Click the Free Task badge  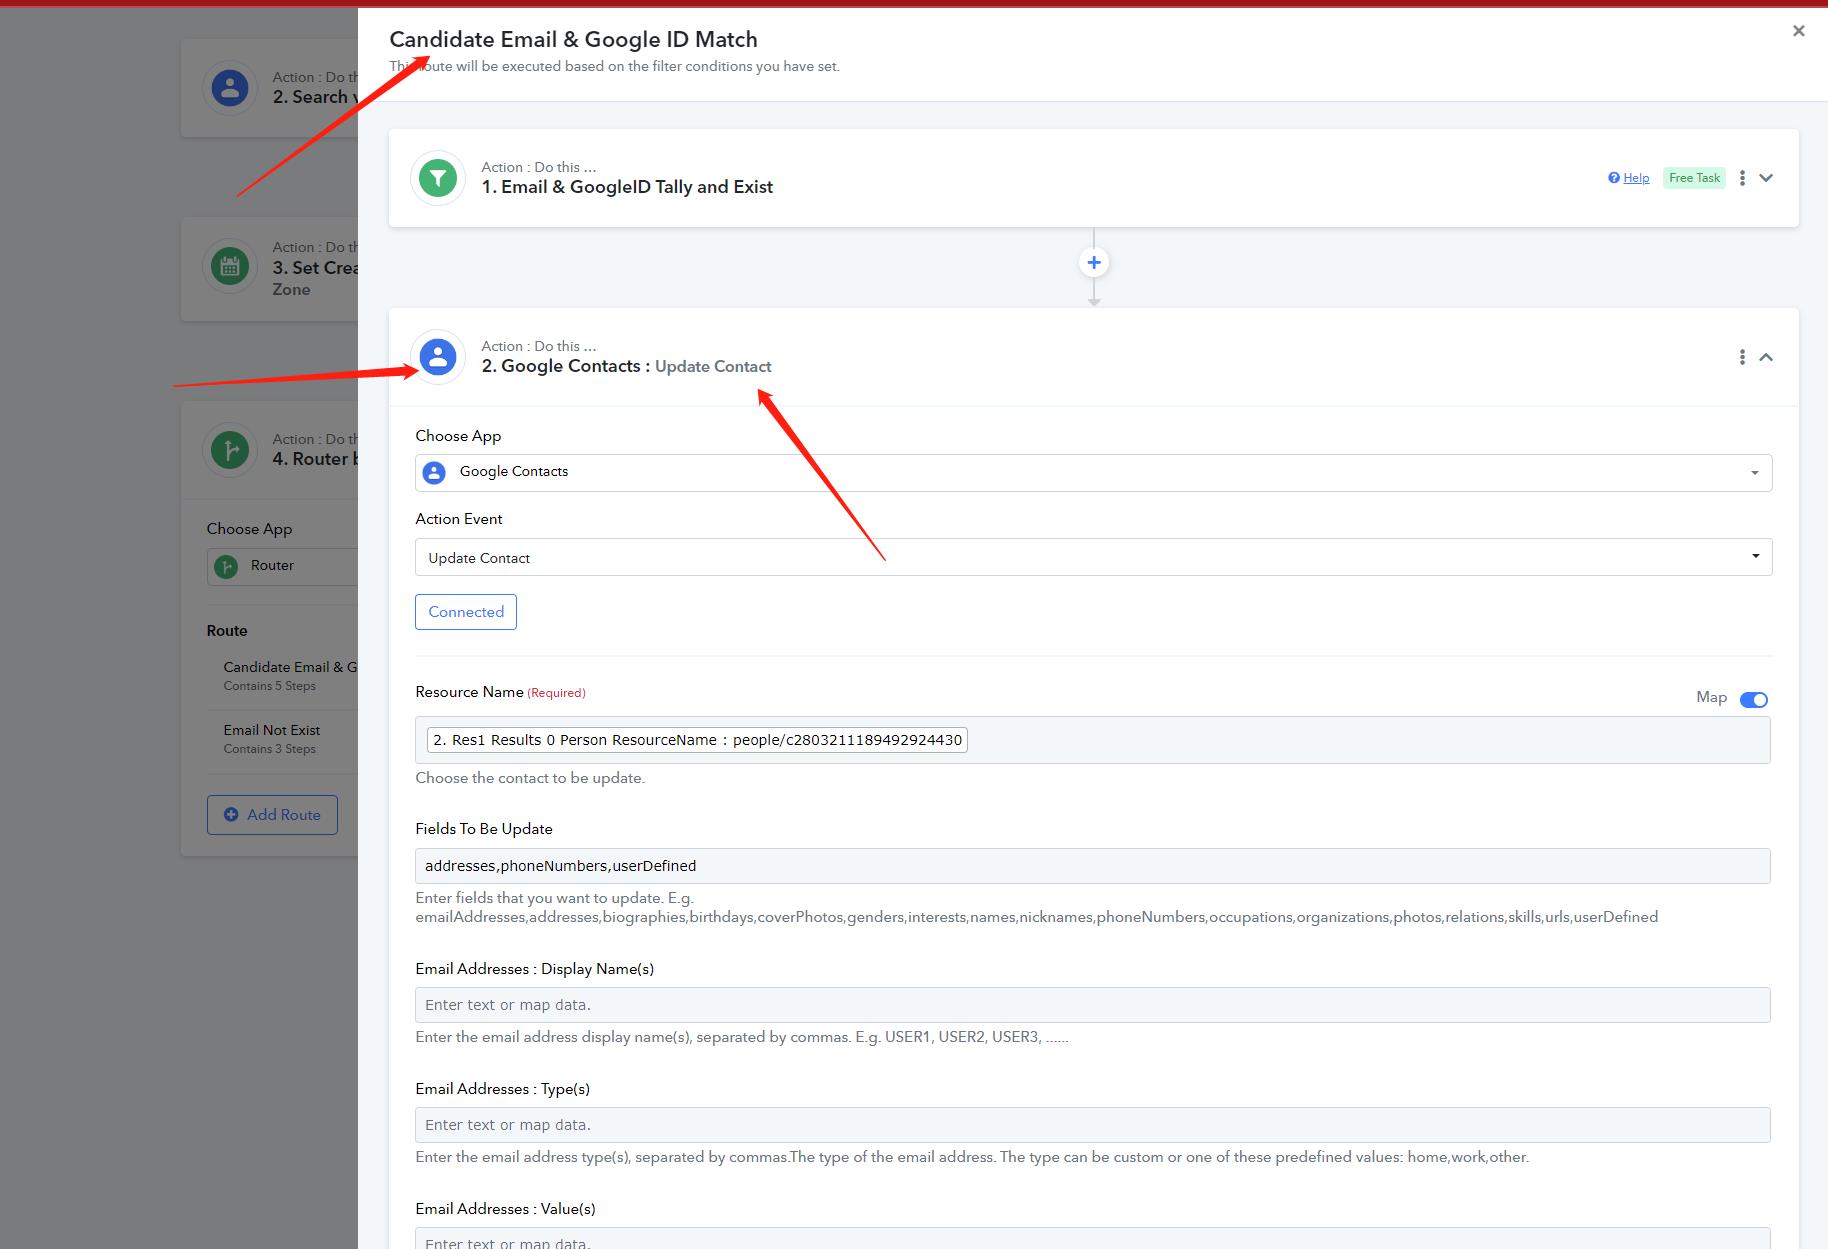pos(1694,178)
